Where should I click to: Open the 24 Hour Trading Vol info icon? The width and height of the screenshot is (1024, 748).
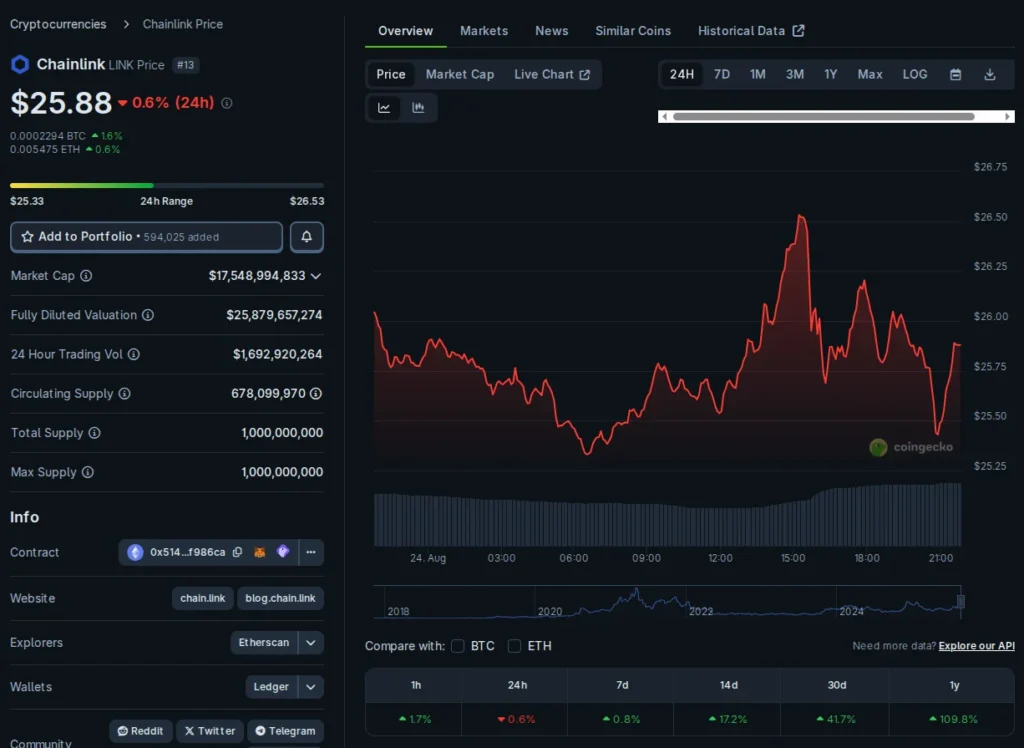click(134, 354)
